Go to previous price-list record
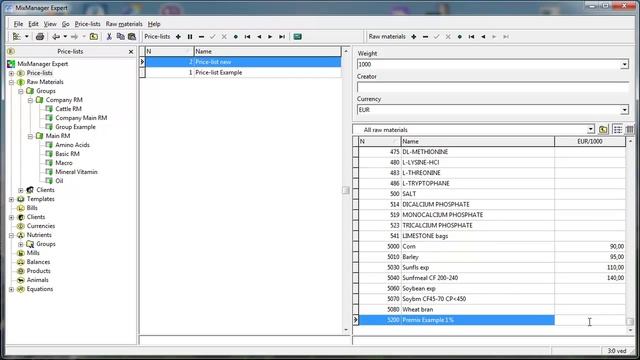The width and height of the screenshot is (640, 360). [259, 37]
